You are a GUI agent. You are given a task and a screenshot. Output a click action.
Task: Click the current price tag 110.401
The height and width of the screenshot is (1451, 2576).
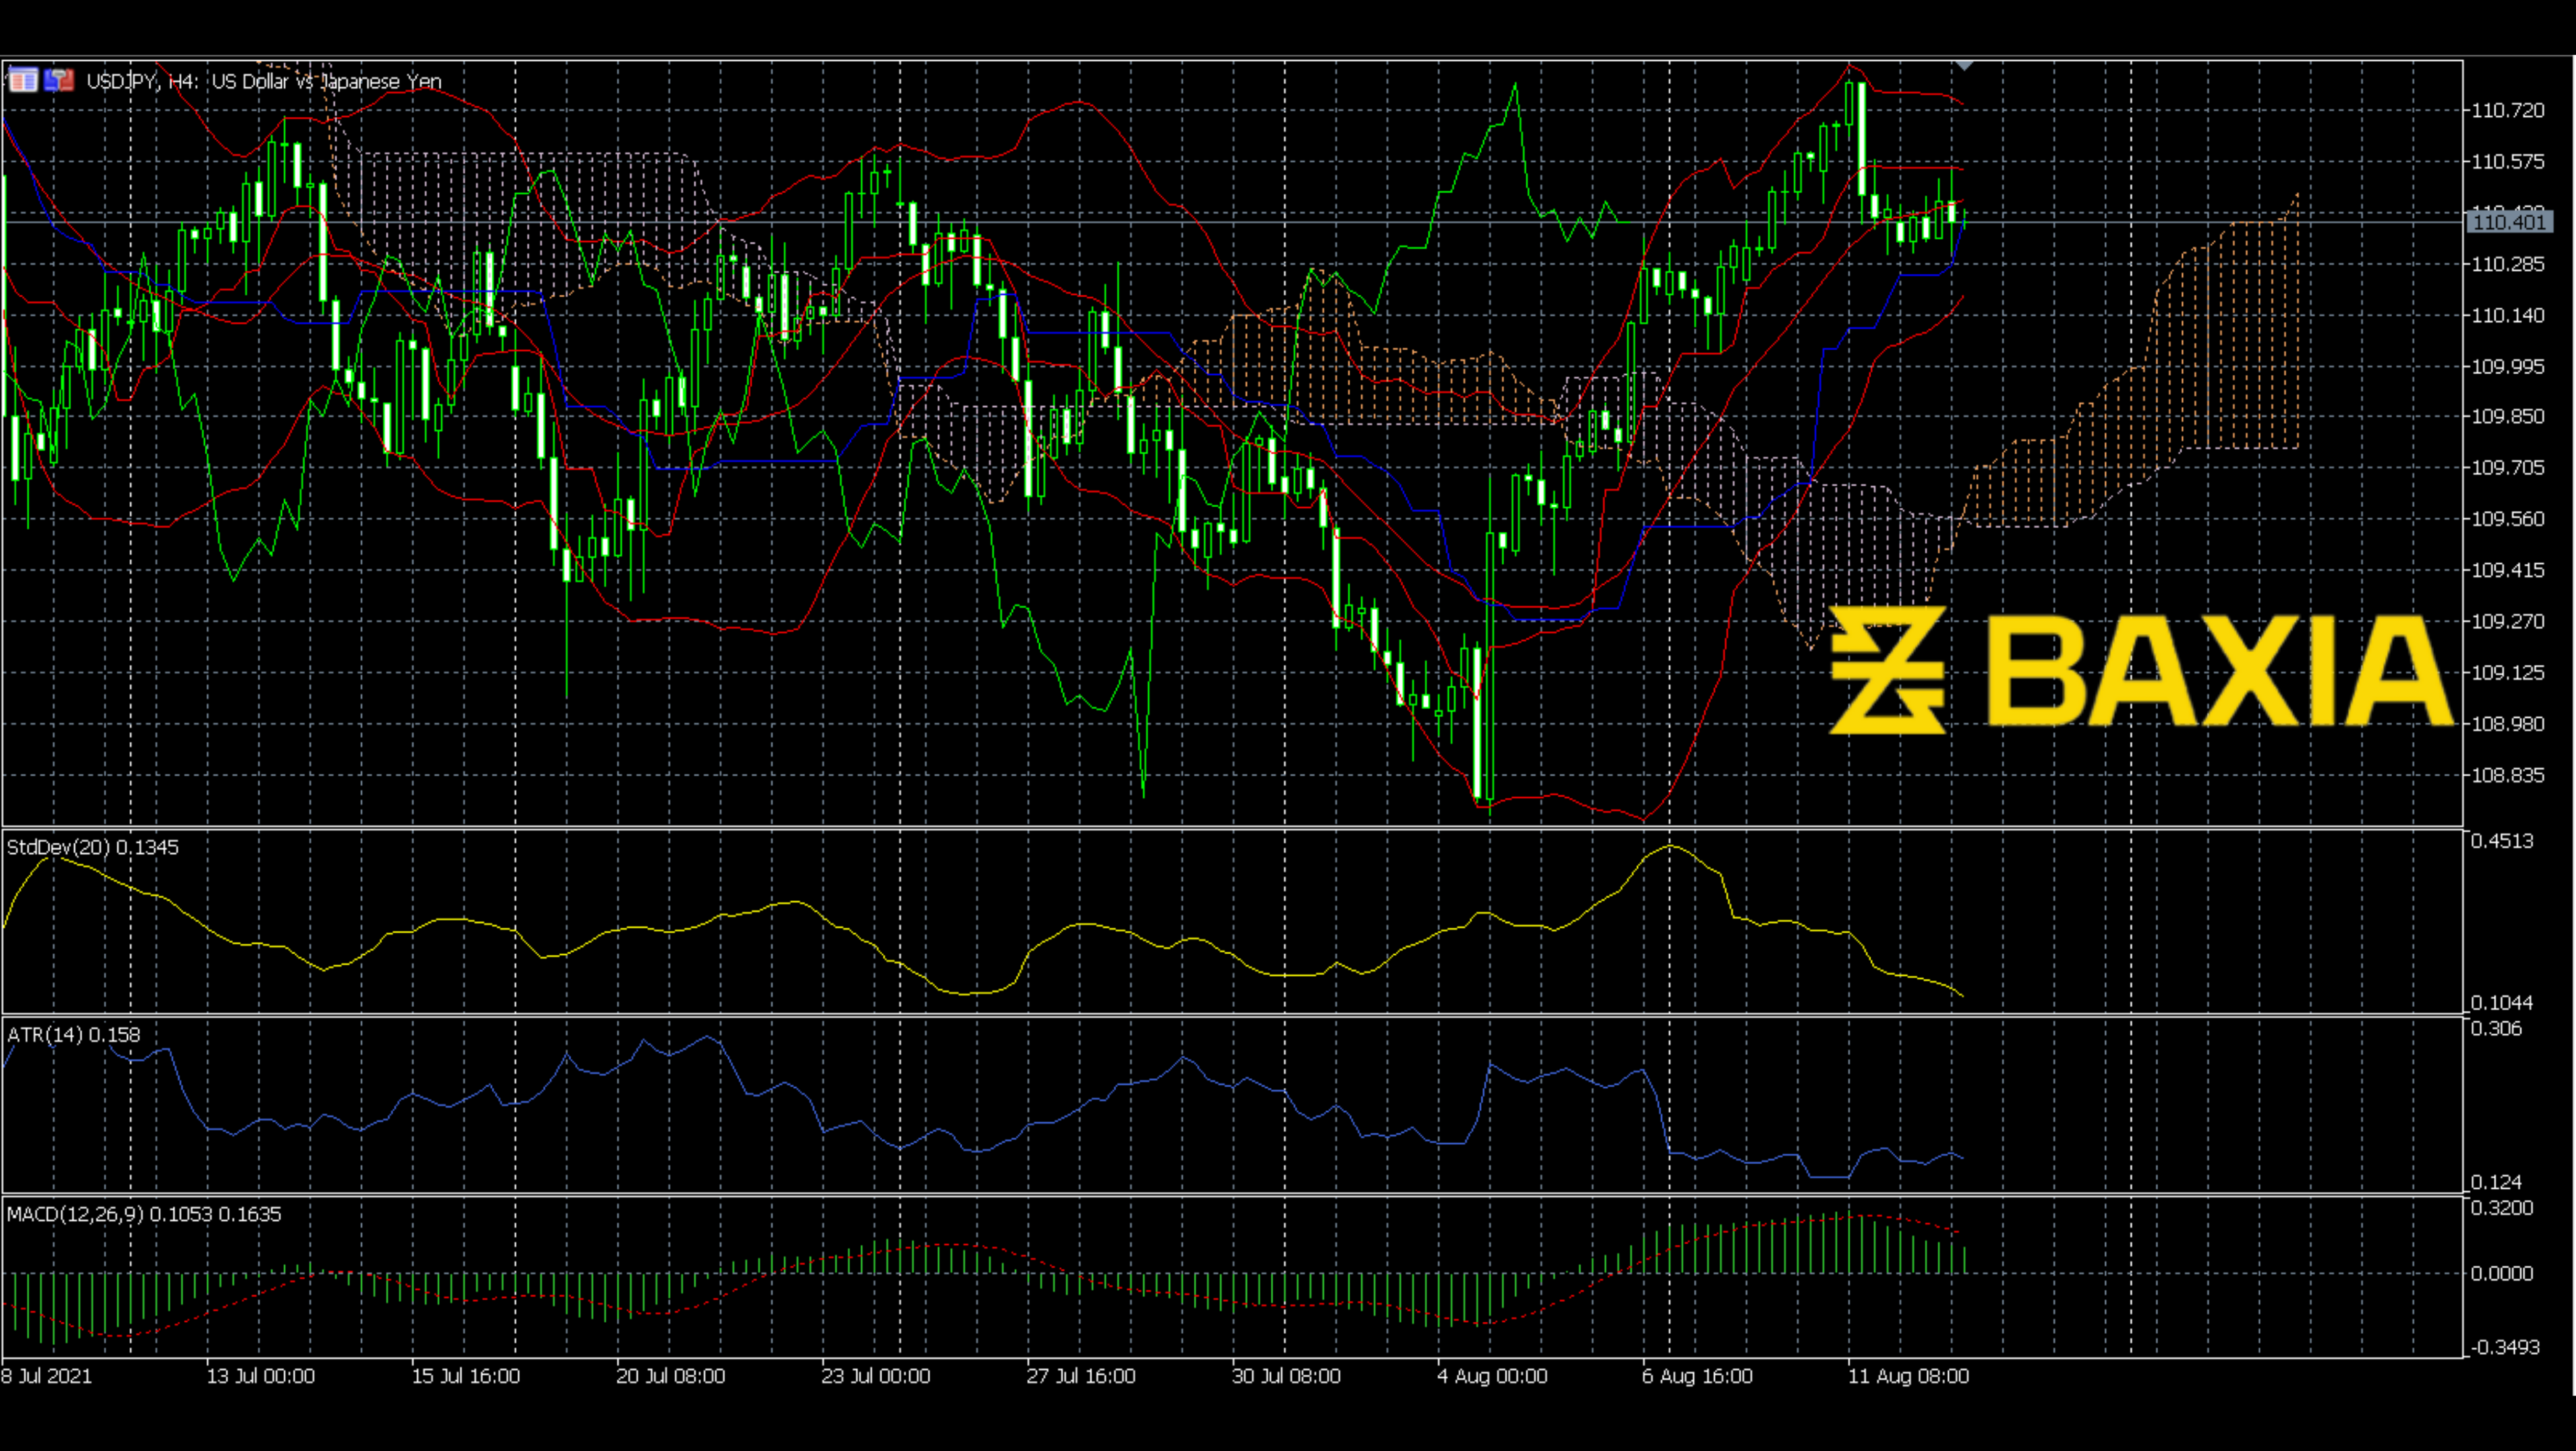(2509, 222)
